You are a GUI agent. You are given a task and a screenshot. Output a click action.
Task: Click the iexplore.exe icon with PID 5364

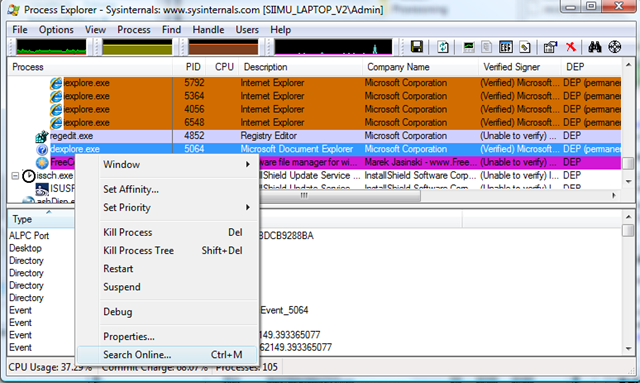coord(56,96)
